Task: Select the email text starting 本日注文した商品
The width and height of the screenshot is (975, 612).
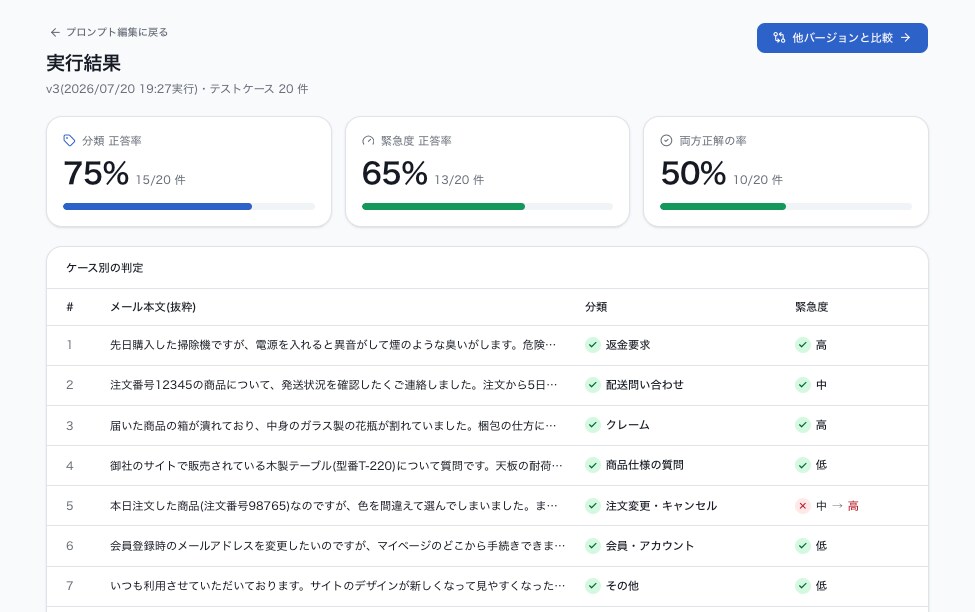Action: [x=334, y=506]
